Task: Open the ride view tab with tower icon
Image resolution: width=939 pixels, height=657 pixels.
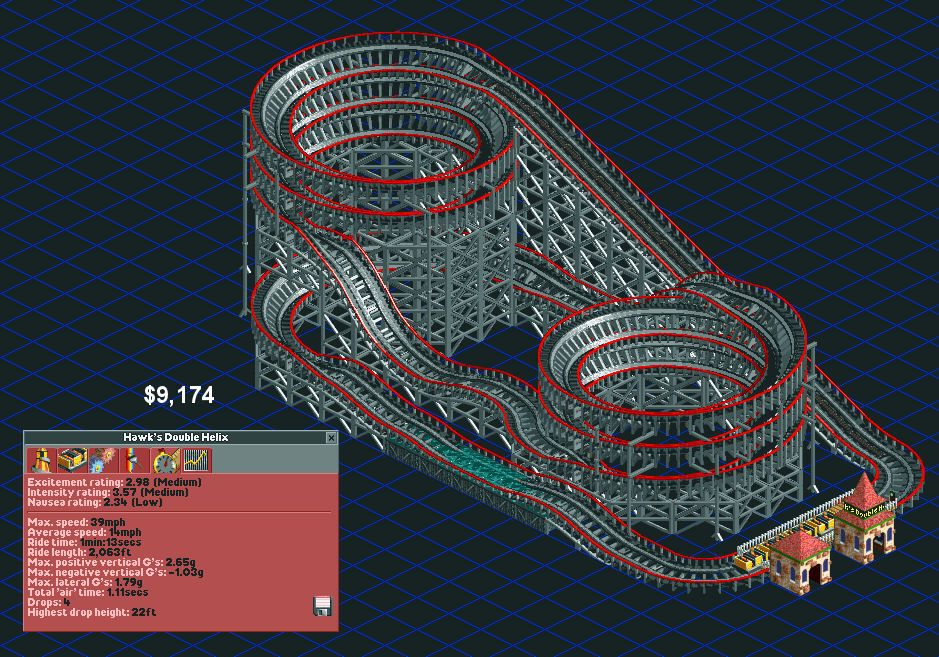Action: (x=42, y=461)
